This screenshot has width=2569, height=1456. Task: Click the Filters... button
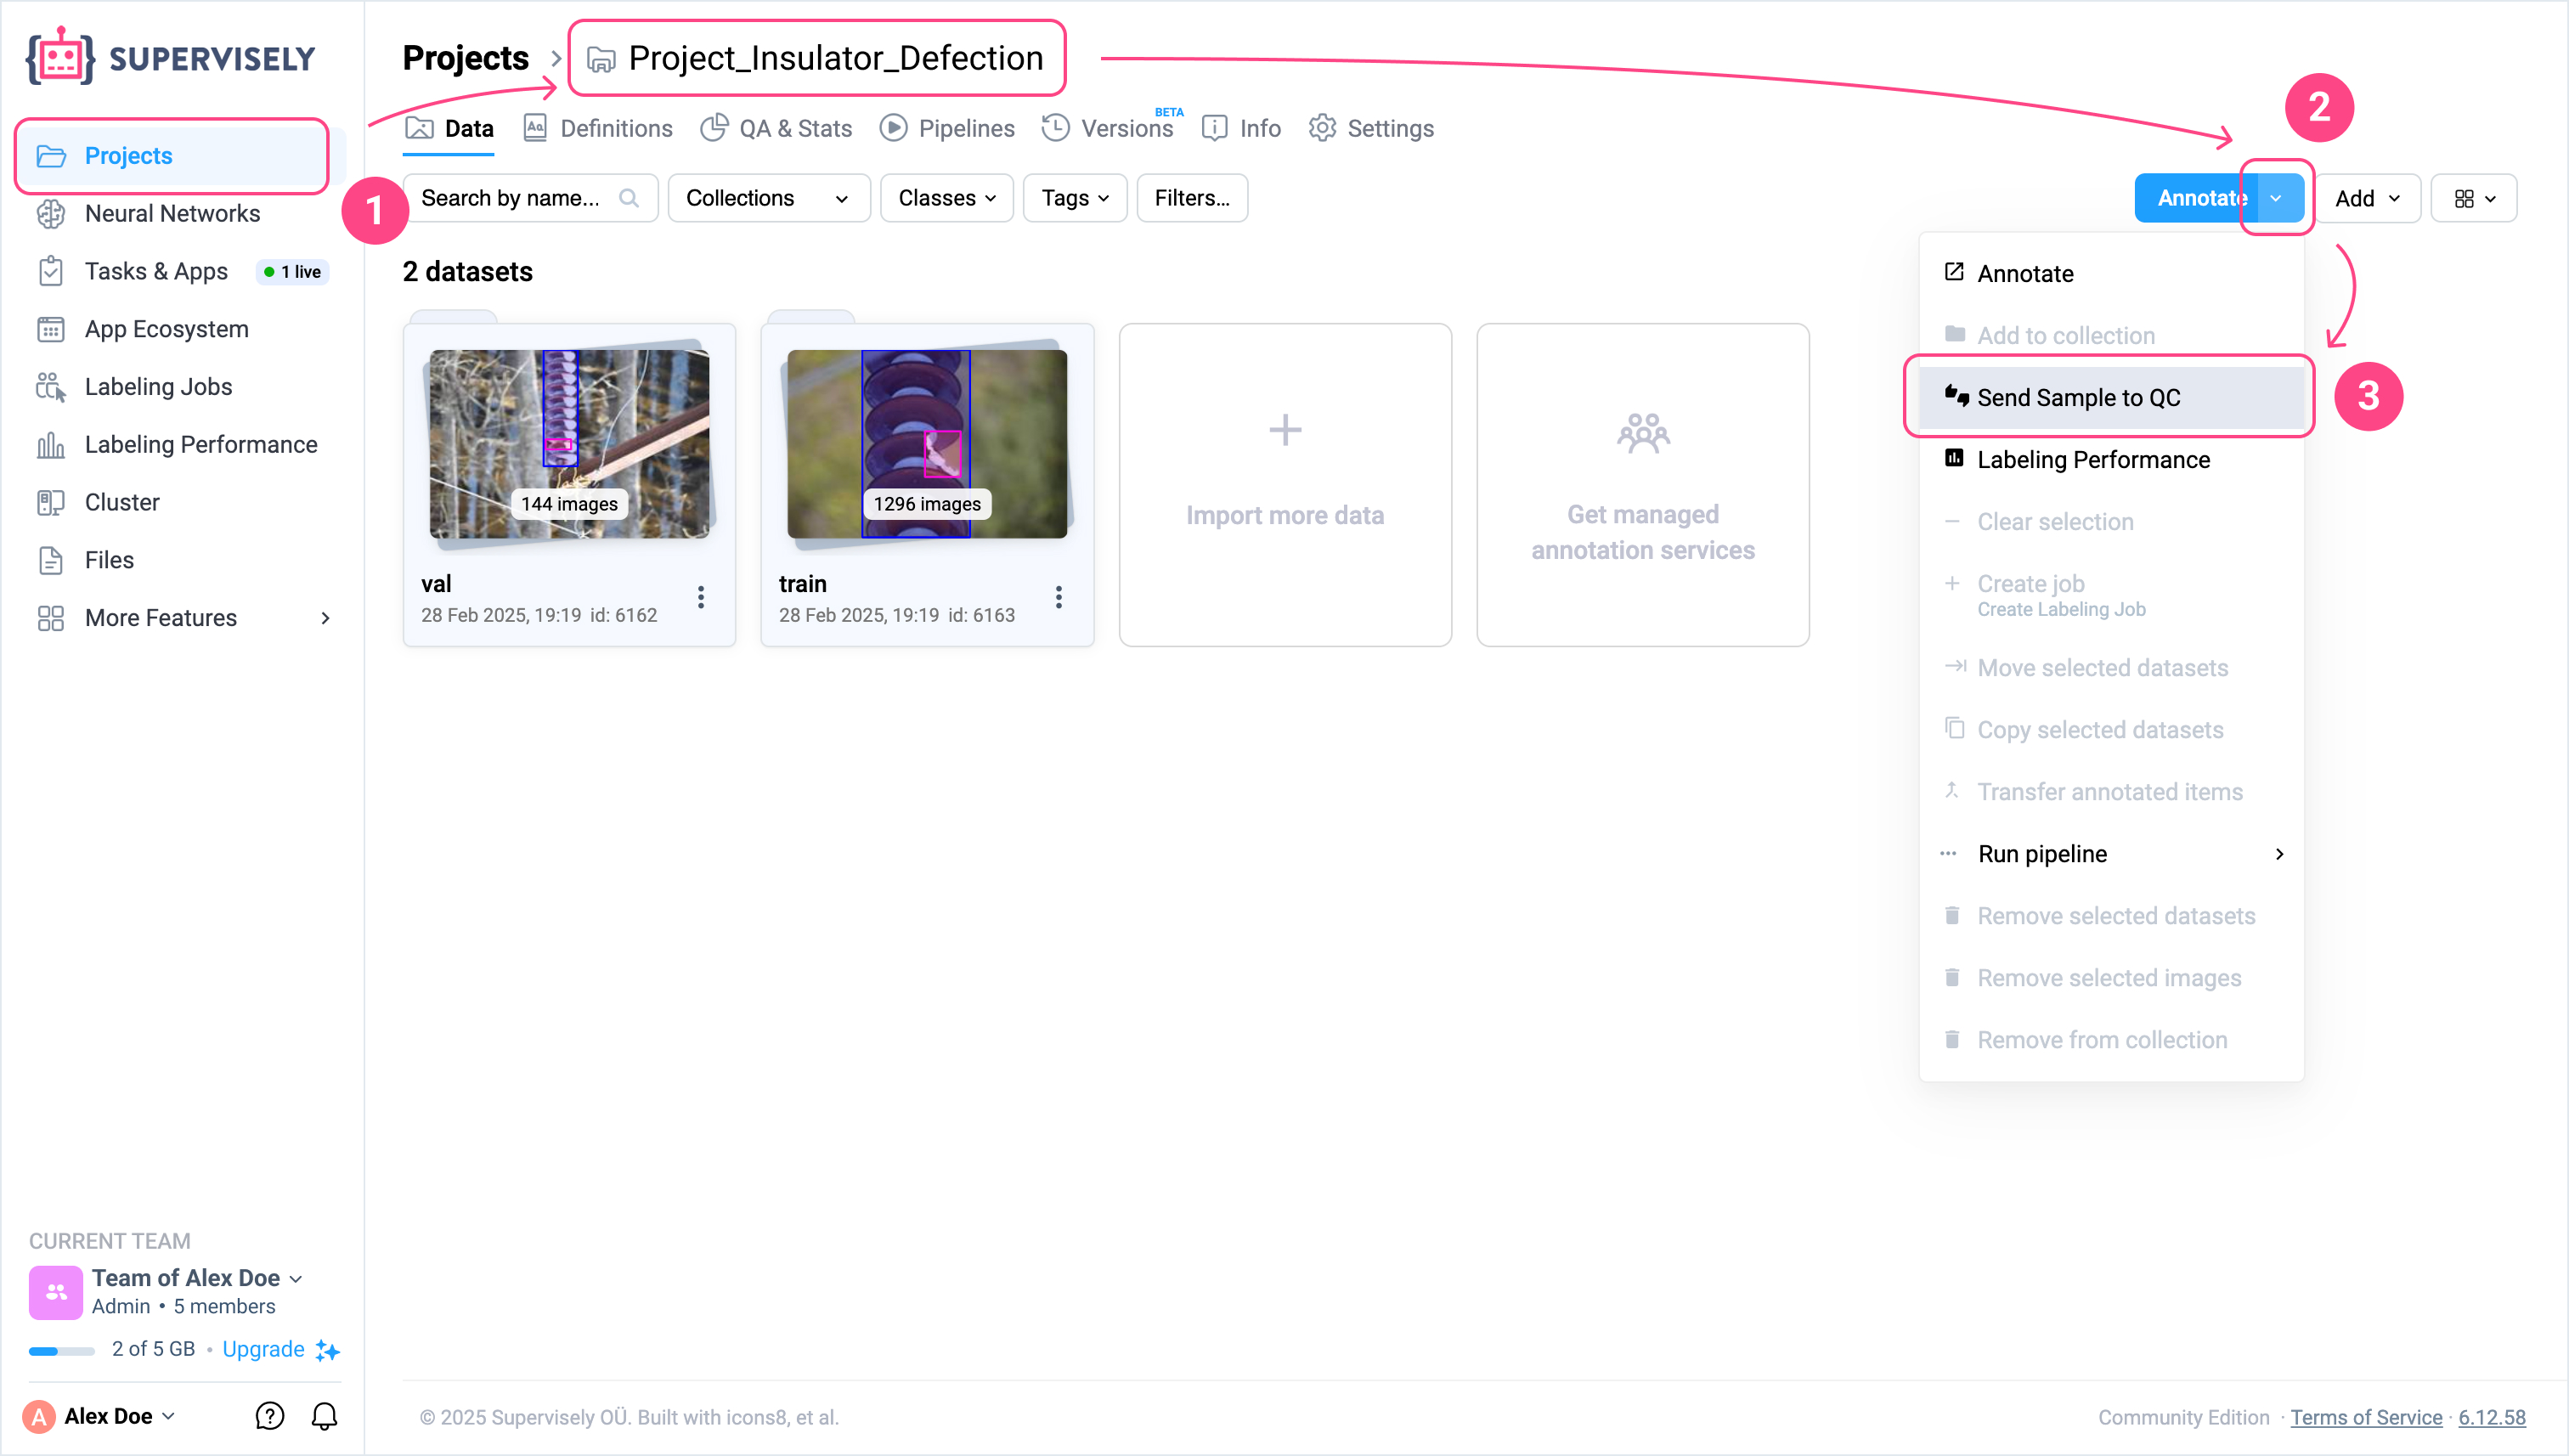(1191, 198)
